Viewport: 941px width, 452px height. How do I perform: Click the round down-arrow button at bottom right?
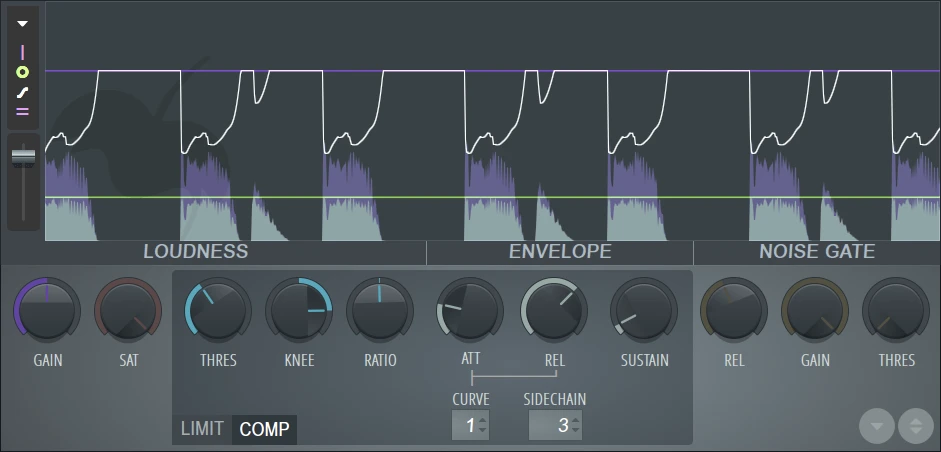pos(877,426)
